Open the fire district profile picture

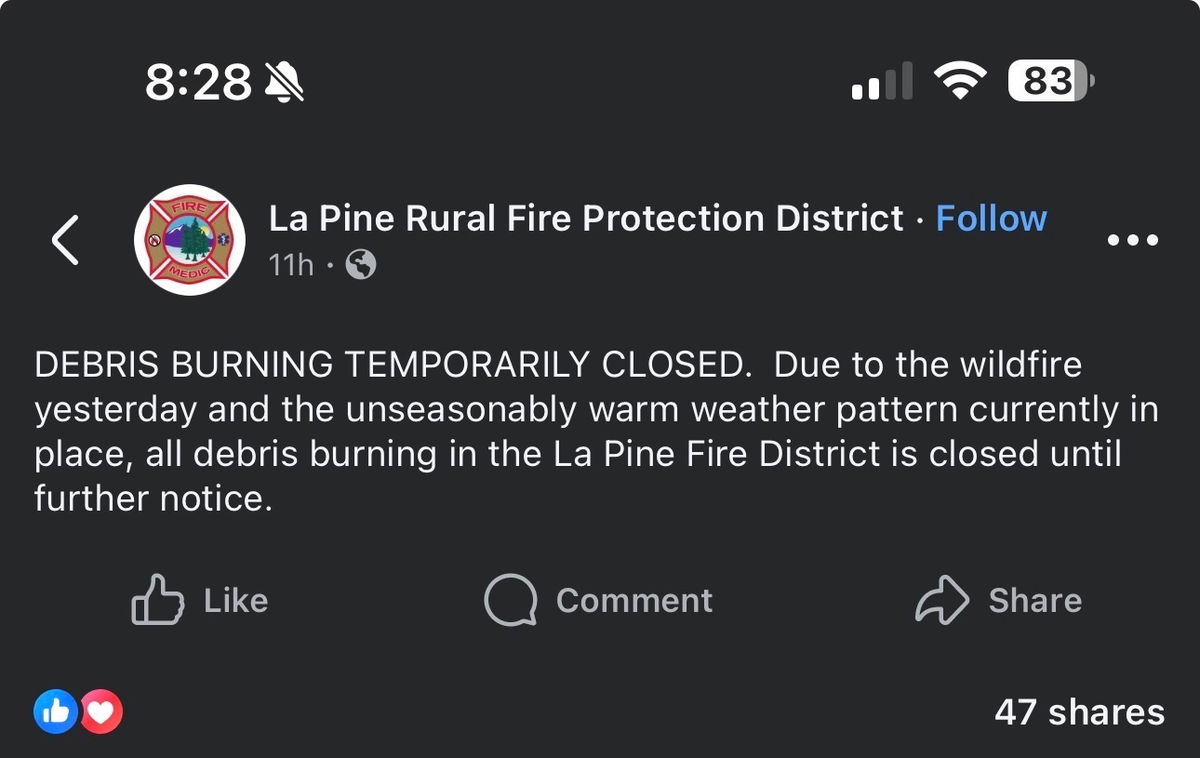click(190, 240)
